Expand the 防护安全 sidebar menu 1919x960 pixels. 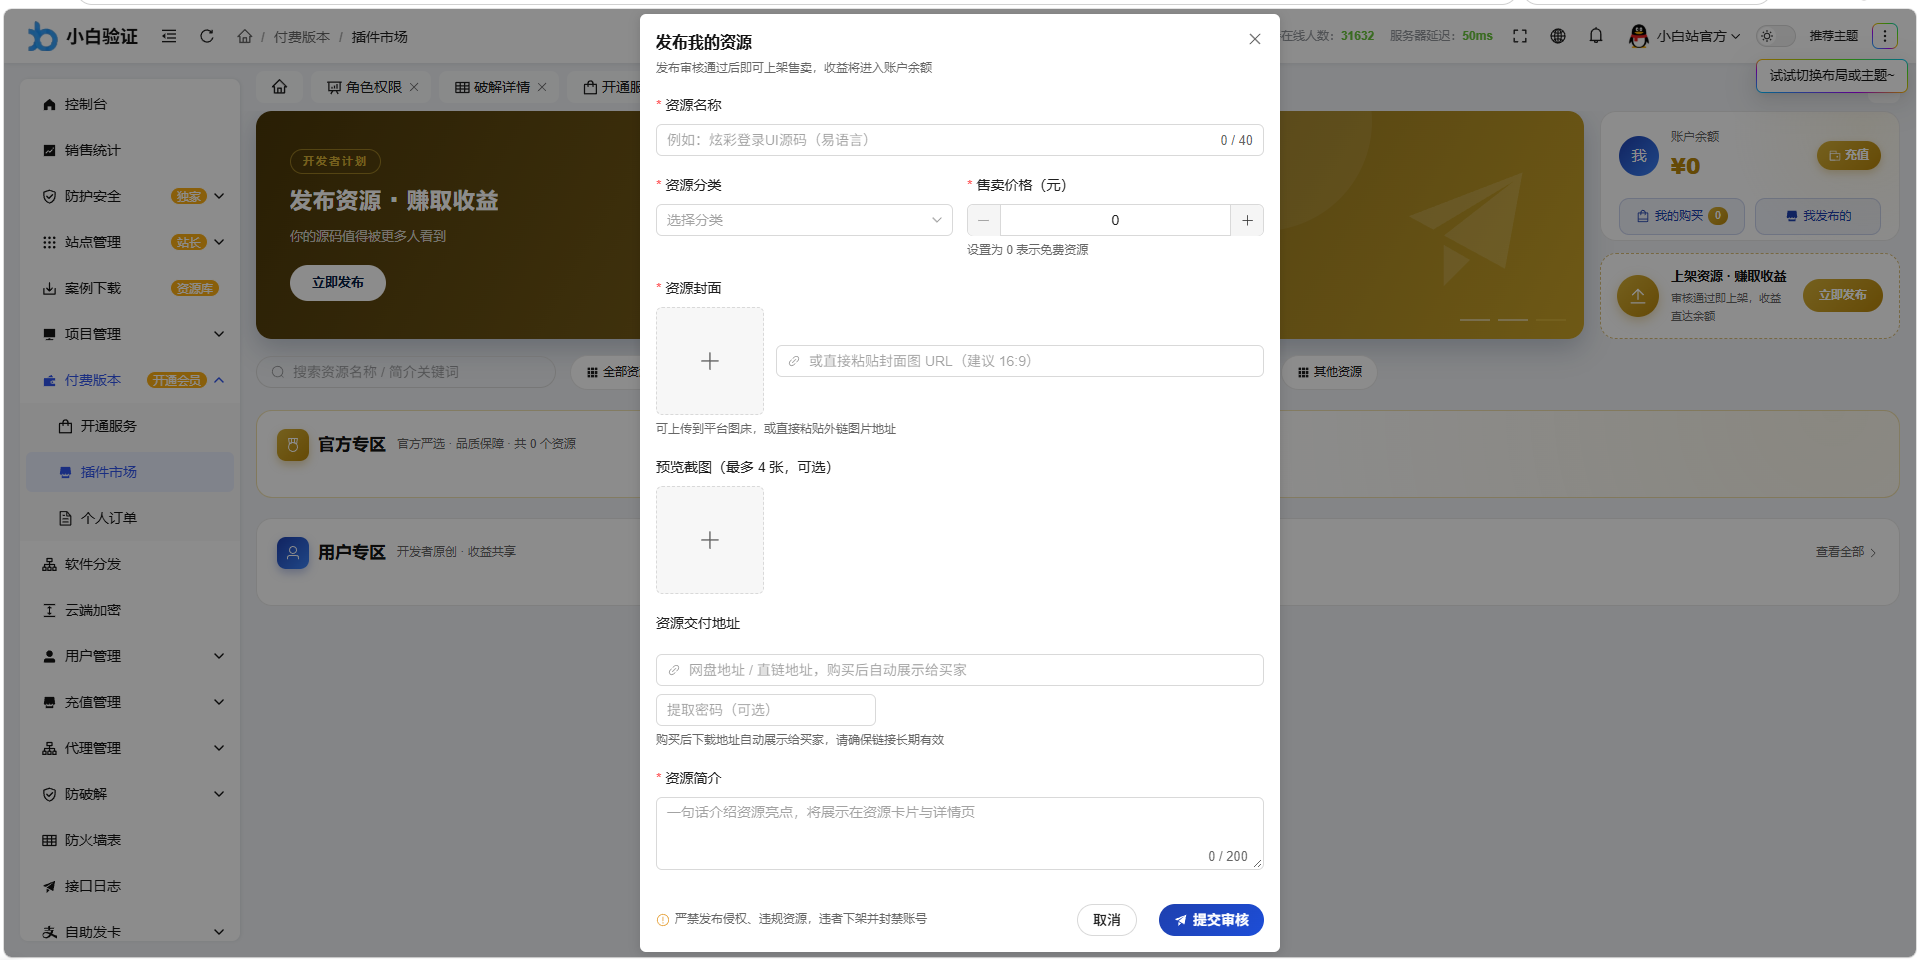pos(130,196)
